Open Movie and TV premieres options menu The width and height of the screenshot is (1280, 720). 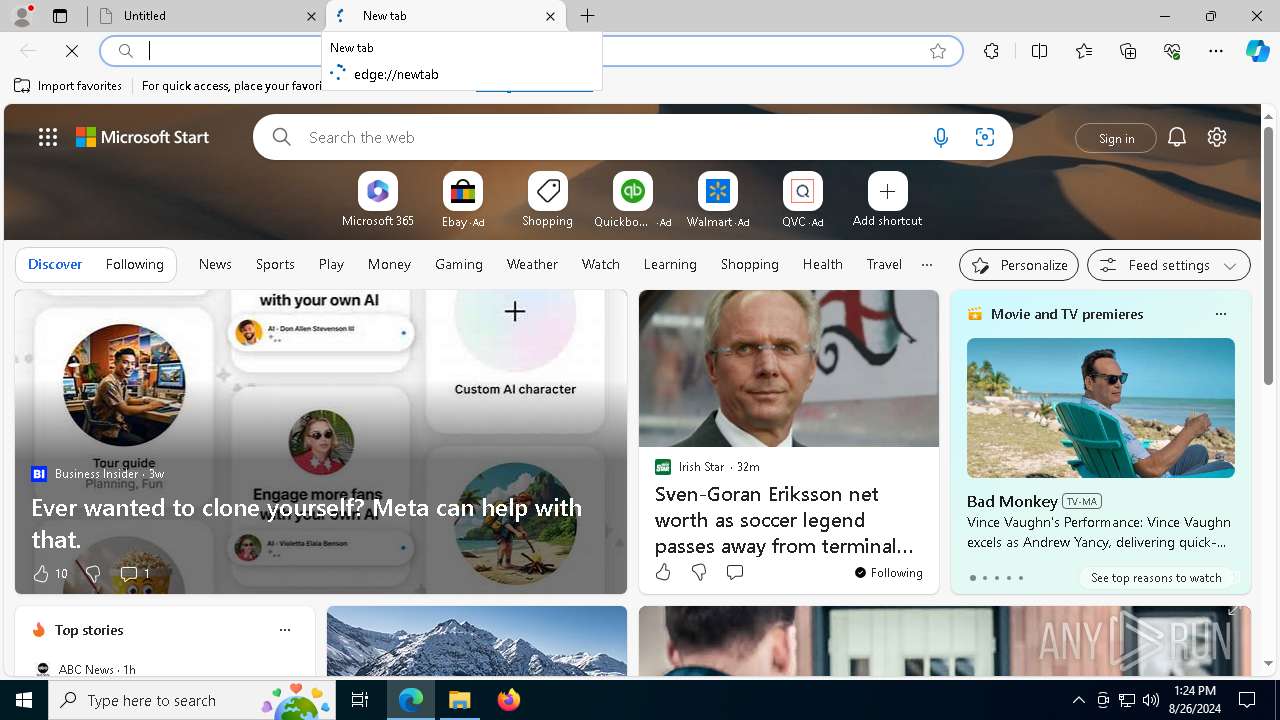[1220, 314]
